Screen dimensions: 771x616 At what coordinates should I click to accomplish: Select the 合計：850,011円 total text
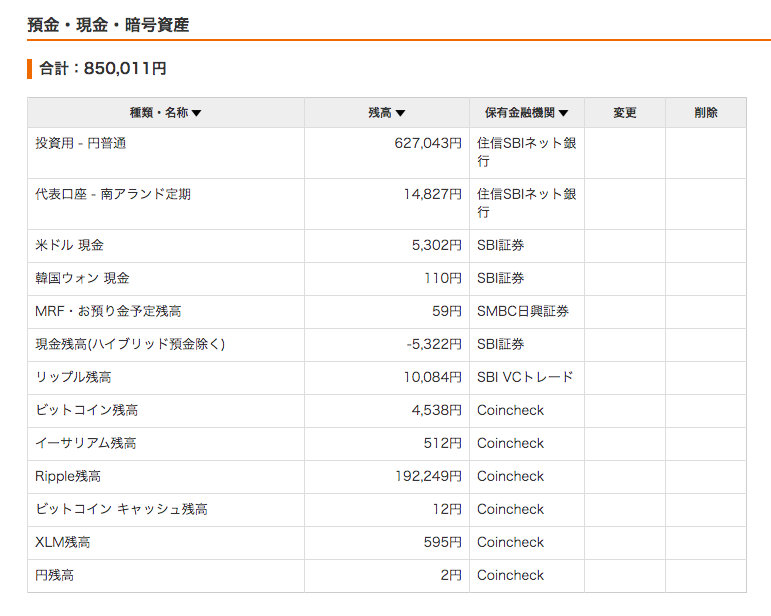(103, 68)
